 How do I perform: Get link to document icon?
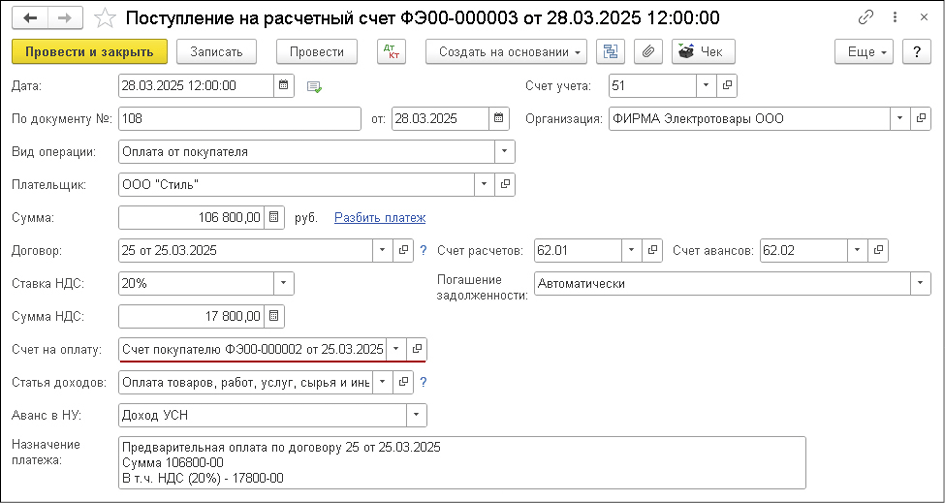[863, 18]
